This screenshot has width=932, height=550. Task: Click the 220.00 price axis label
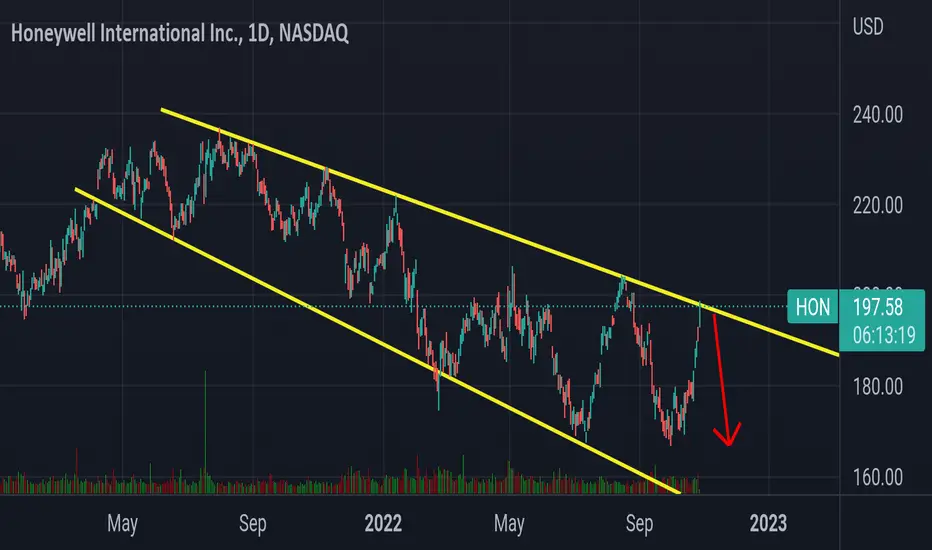(877, 206)
